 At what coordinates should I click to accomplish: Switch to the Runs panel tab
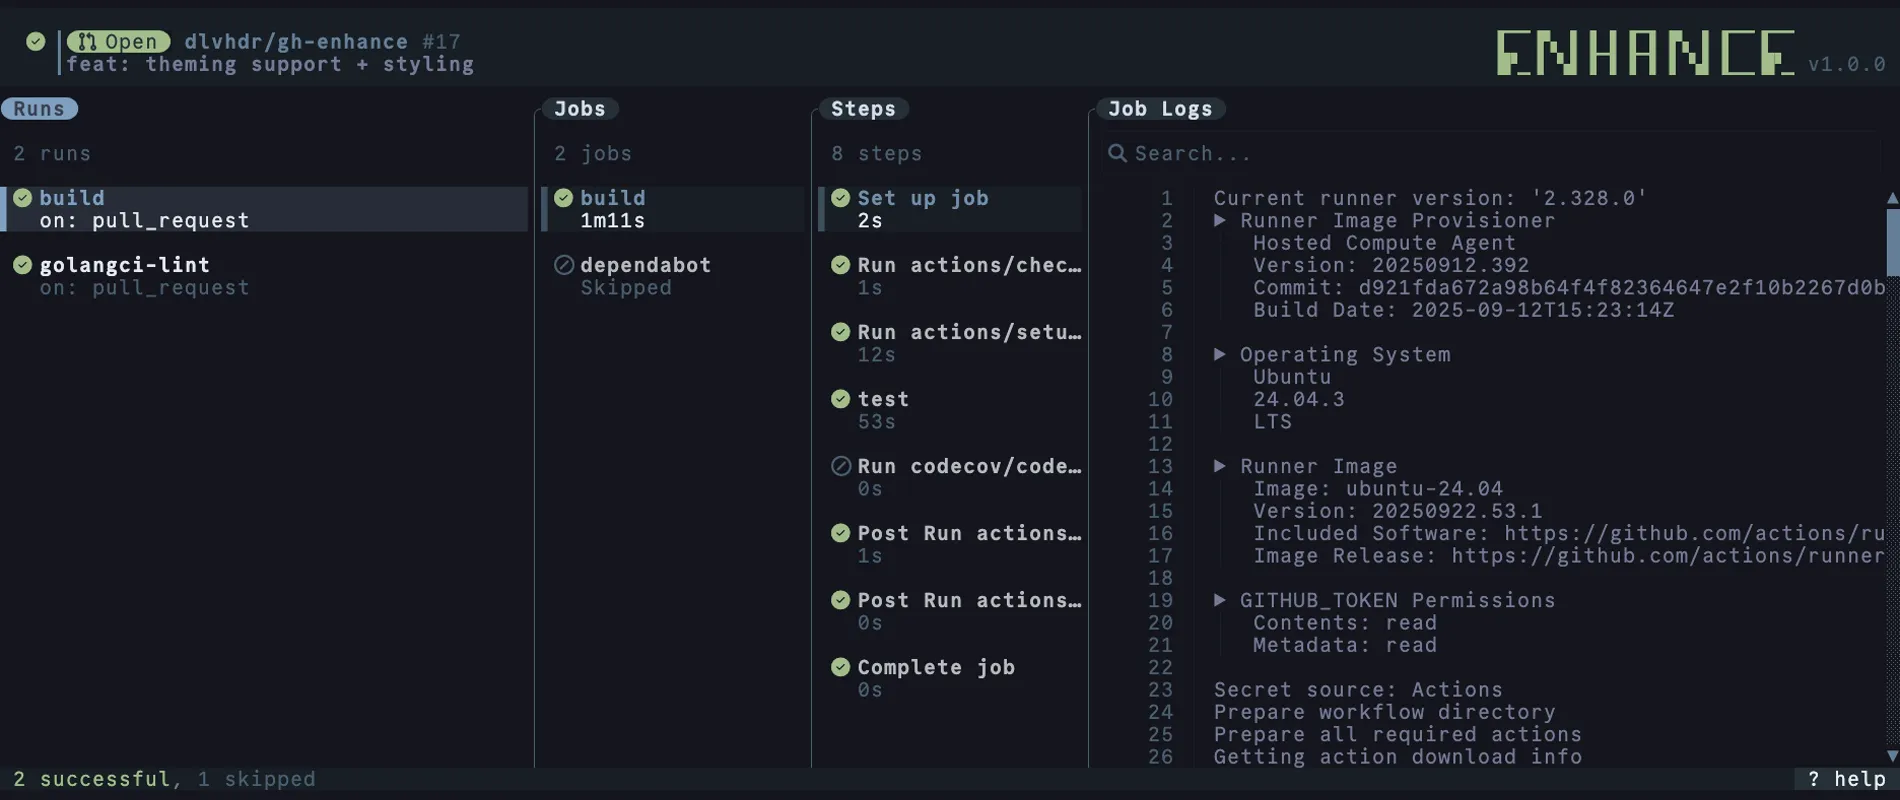(39, 109)
